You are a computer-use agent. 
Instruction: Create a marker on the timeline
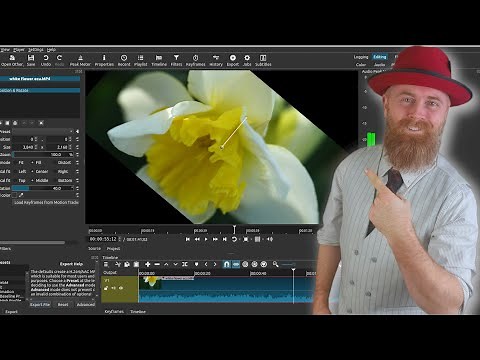click(196, 264)
